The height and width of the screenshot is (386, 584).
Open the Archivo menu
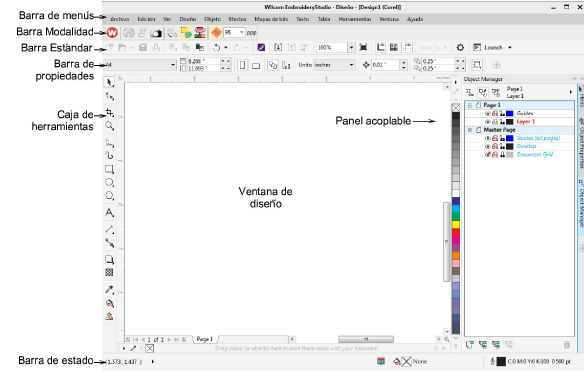click(x=120, y=19)
